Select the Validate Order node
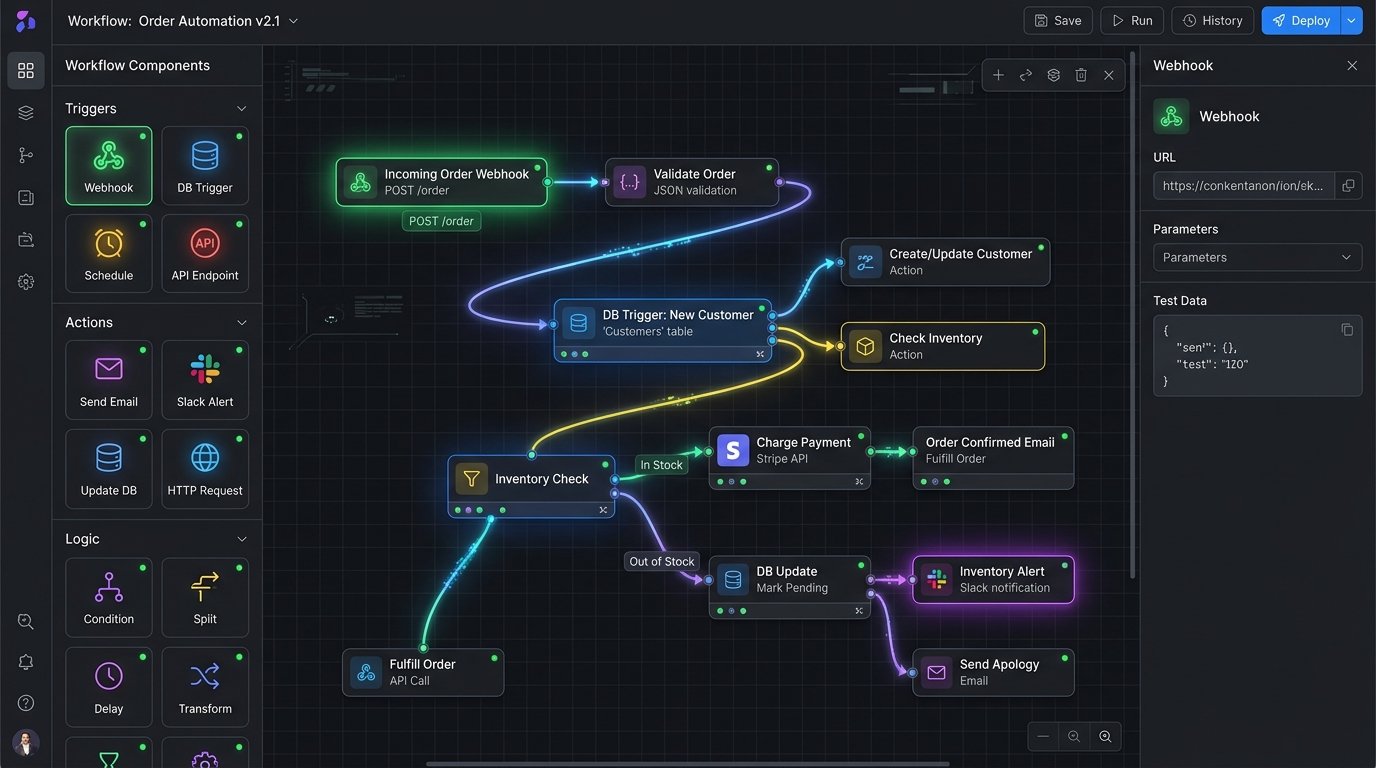 pyautogui.click(x=692, y=182)
